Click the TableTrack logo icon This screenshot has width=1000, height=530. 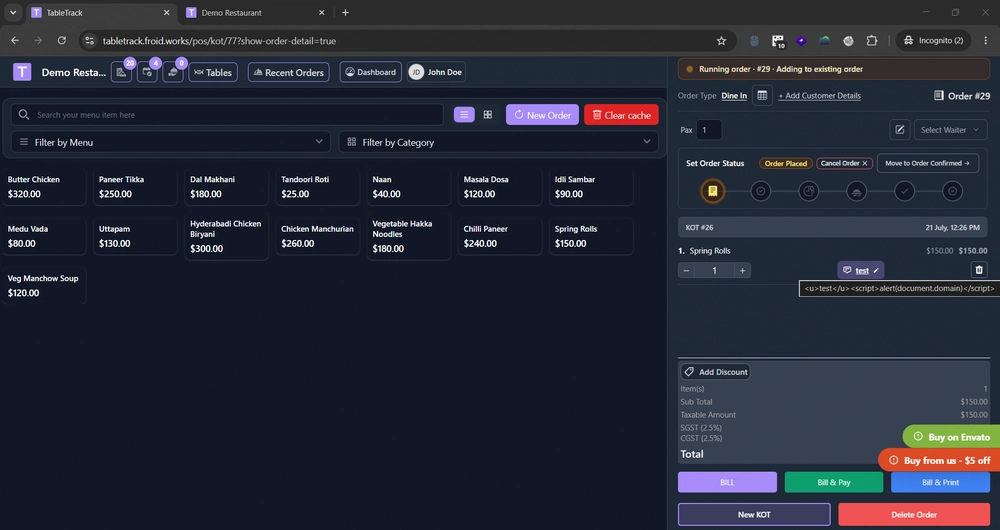pos(22,72)
